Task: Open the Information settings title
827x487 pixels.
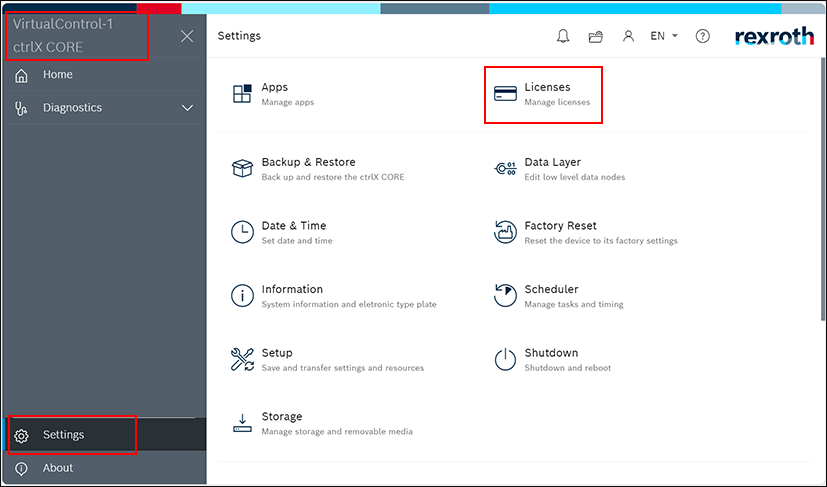Action: coord(292,289)
